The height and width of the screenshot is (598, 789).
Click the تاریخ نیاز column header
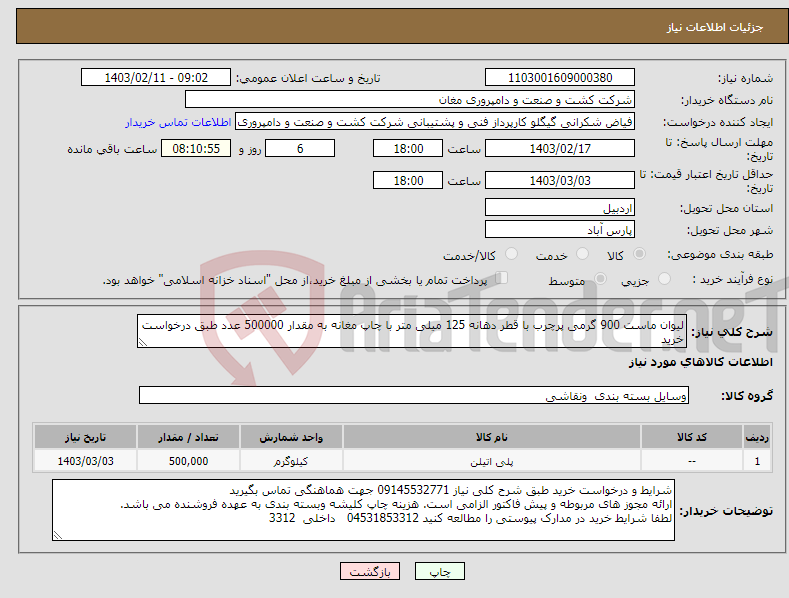(85, 437)
